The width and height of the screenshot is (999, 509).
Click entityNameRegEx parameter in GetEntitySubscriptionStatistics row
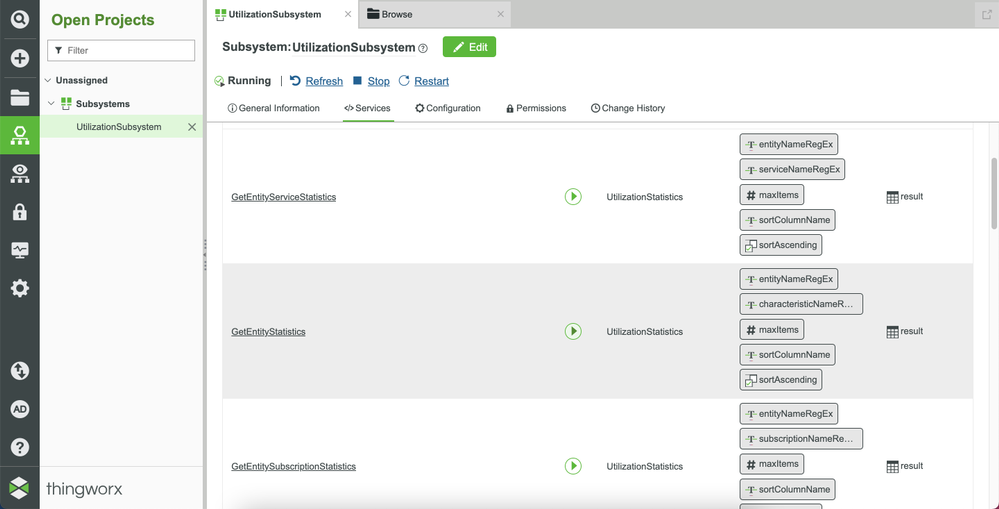(789, 413)
